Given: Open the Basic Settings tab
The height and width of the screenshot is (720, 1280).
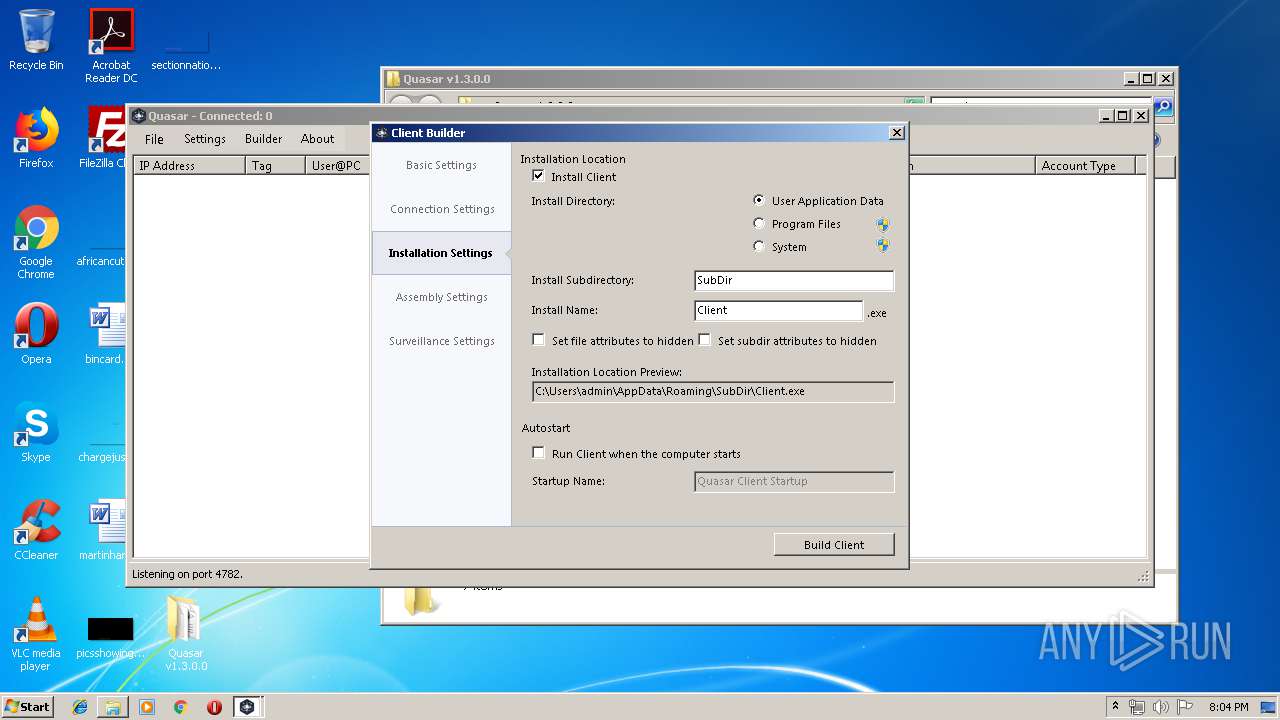Looking at the screenshot, I should coord(441,165).
